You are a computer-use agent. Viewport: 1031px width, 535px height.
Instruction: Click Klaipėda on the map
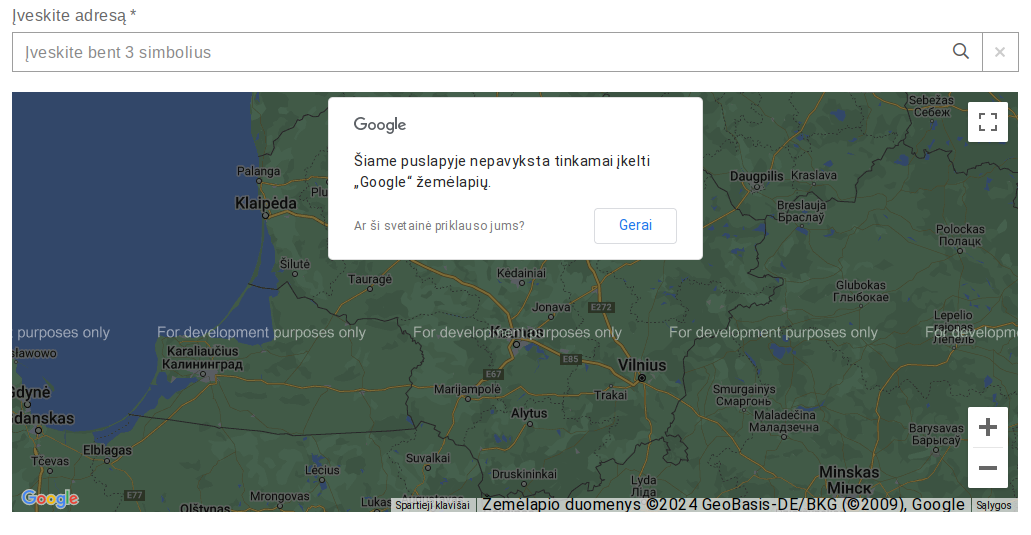coord(266,203)
